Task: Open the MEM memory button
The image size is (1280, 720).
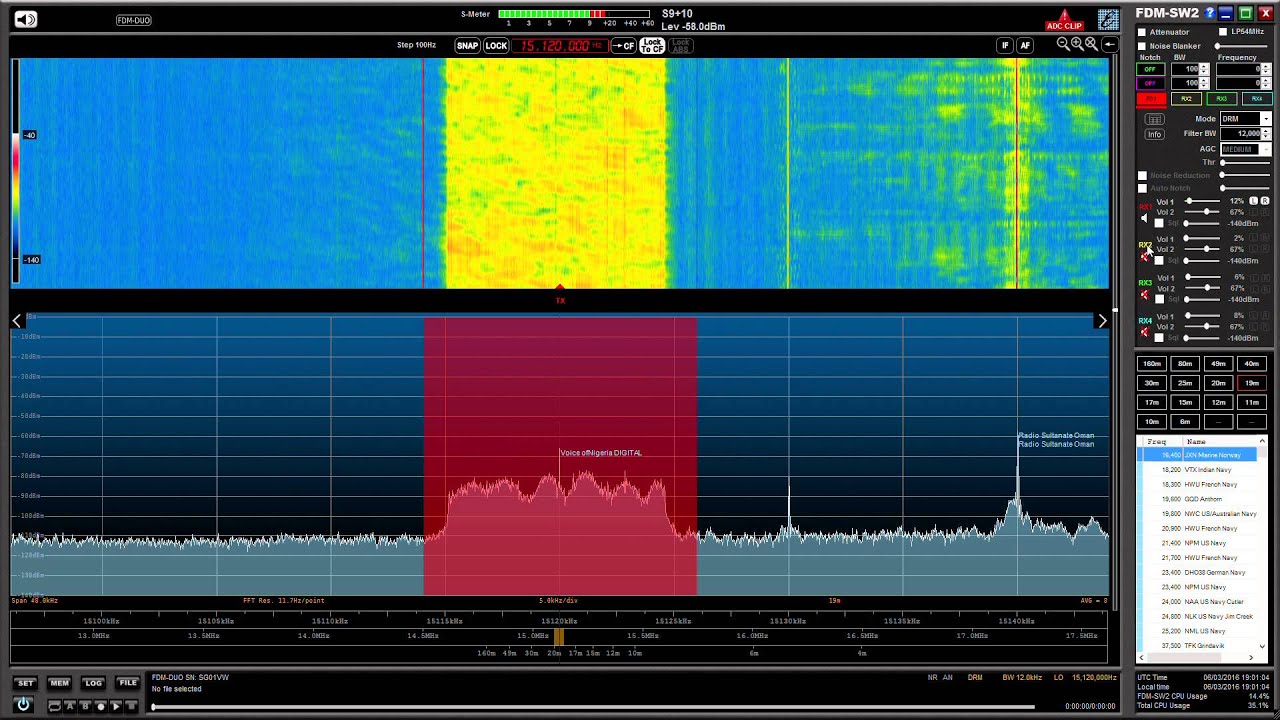Action: pos(59,683)
